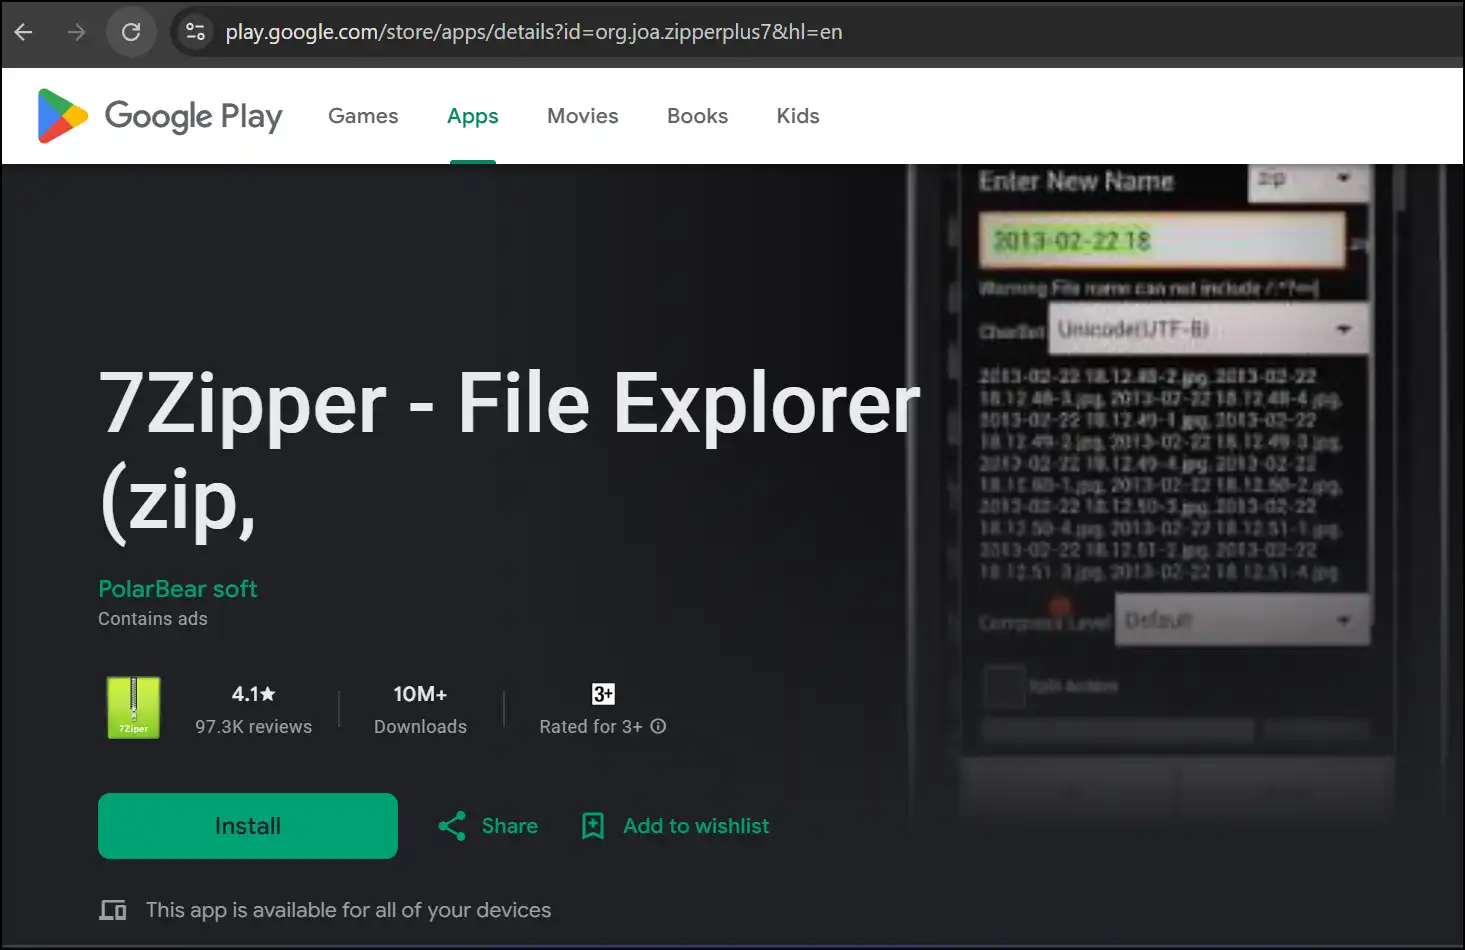
Task: Click the wishlist bookmark icon
Action: coord(593,826)
